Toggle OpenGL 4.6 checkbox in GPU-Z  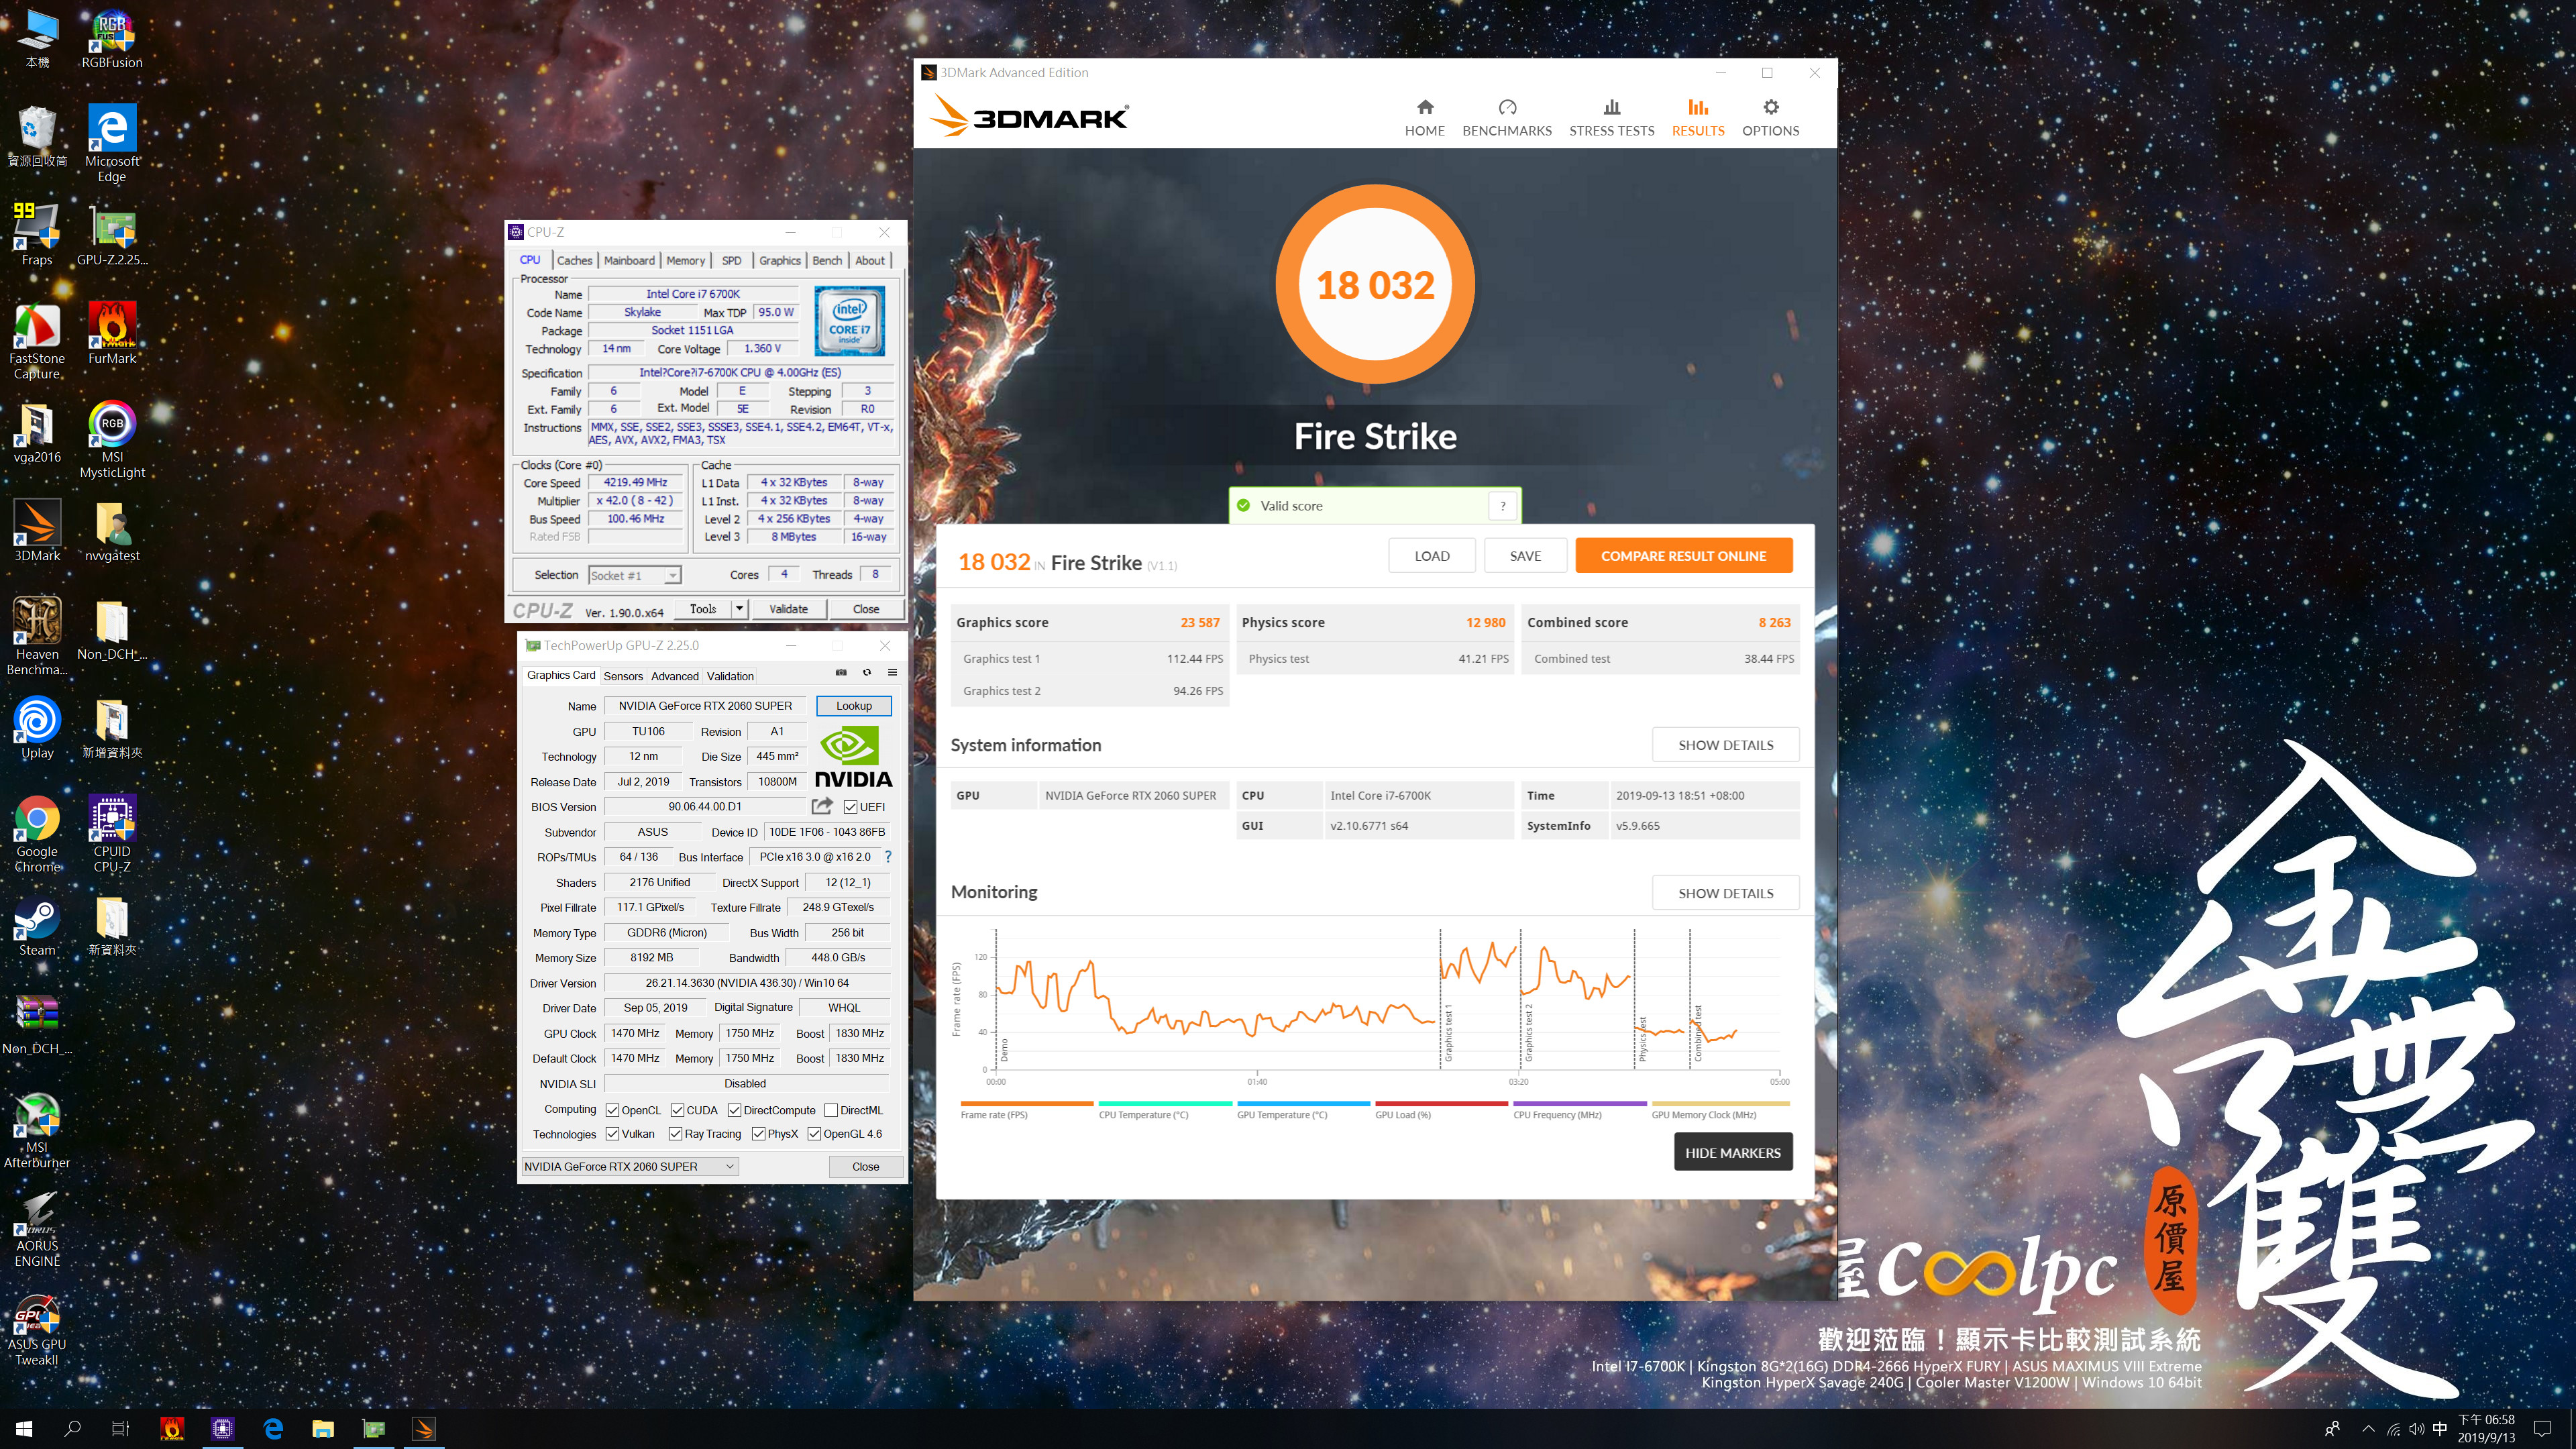coord(814,1134)
